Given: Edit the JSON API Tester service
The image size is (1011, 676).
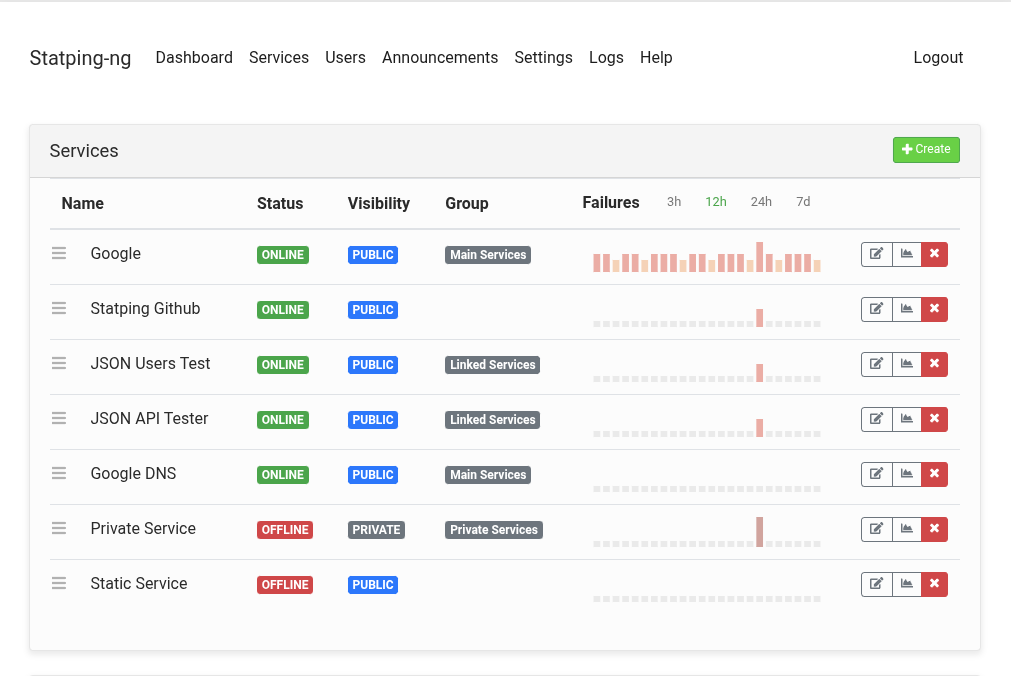Looking at the screenshot, I should click(876, 419).
